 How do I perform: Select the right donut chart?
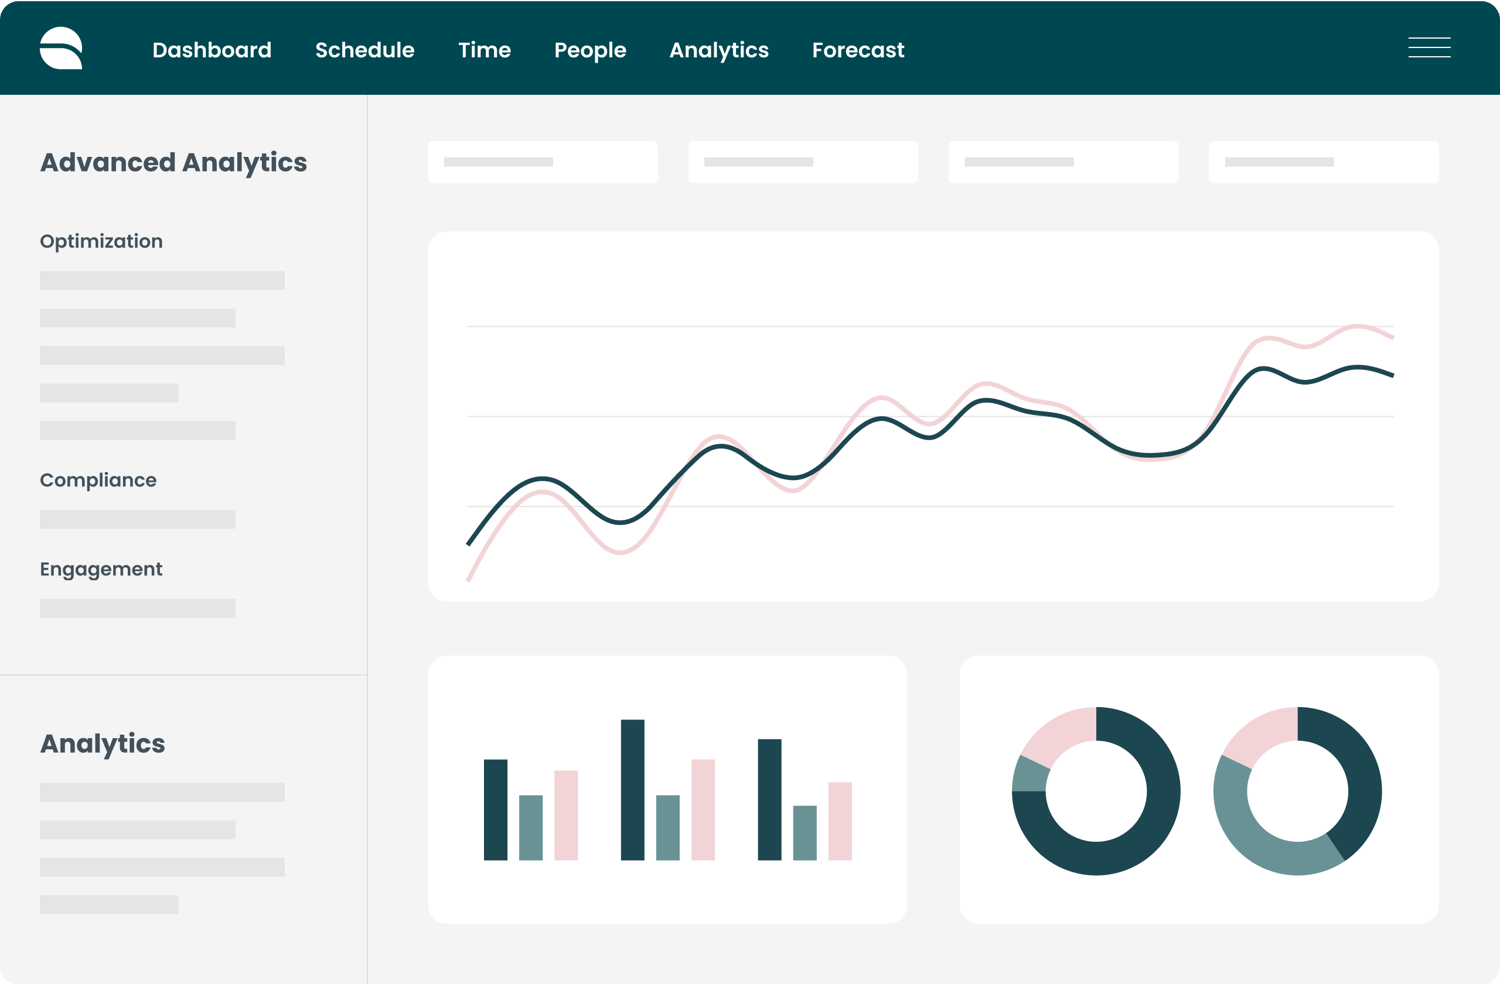point(1297,791)
